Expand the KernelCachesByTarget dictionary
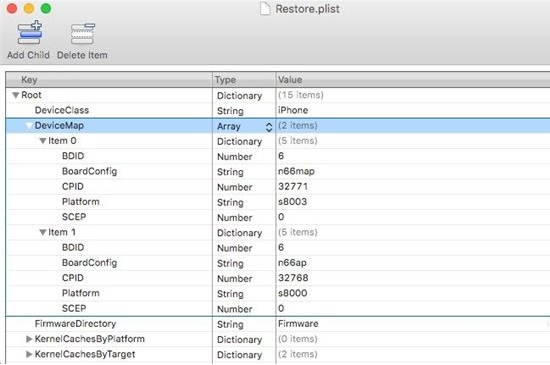 pyautogui.click(x=29, y=354)
